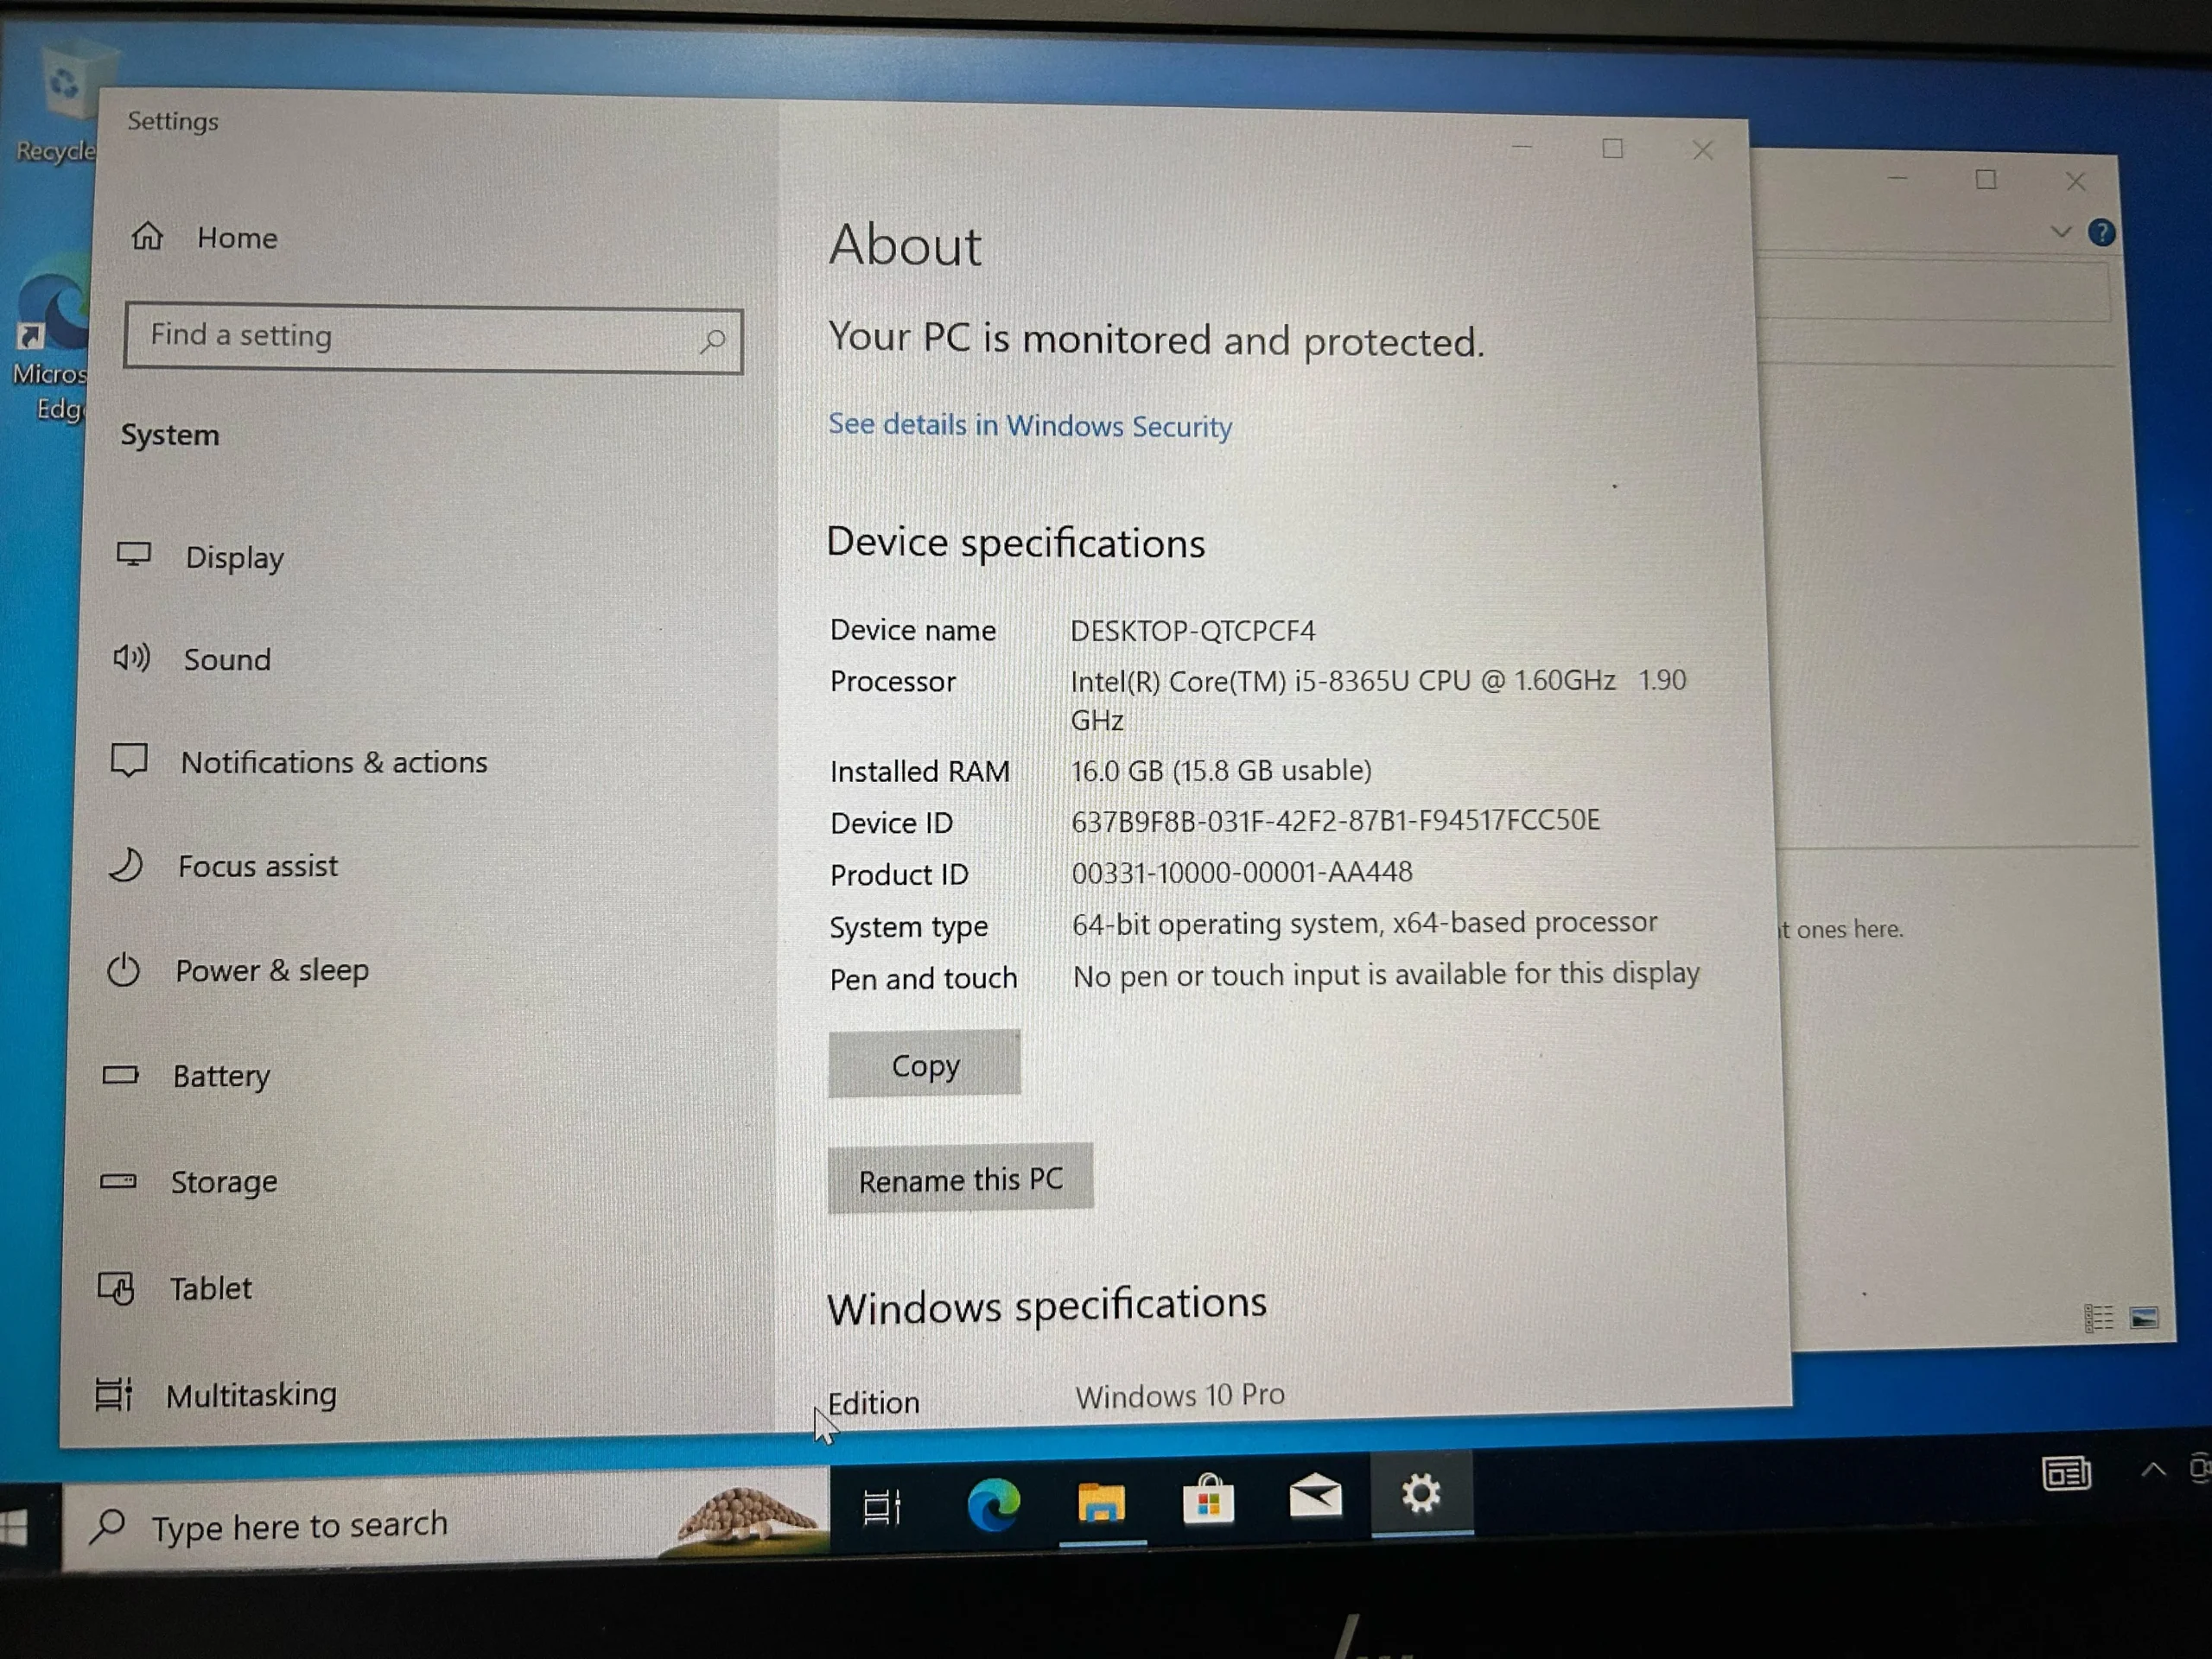Viewport: 2212px width, 1659px height.
Task: Click the Battery icon in sidebar
Action: coord(121,1075)
